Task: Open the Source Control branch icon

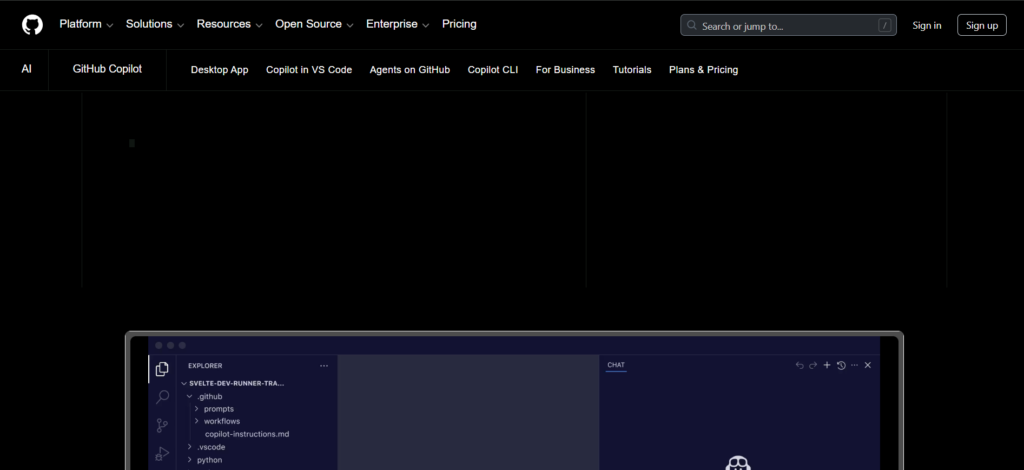Action: click(162, 426)
